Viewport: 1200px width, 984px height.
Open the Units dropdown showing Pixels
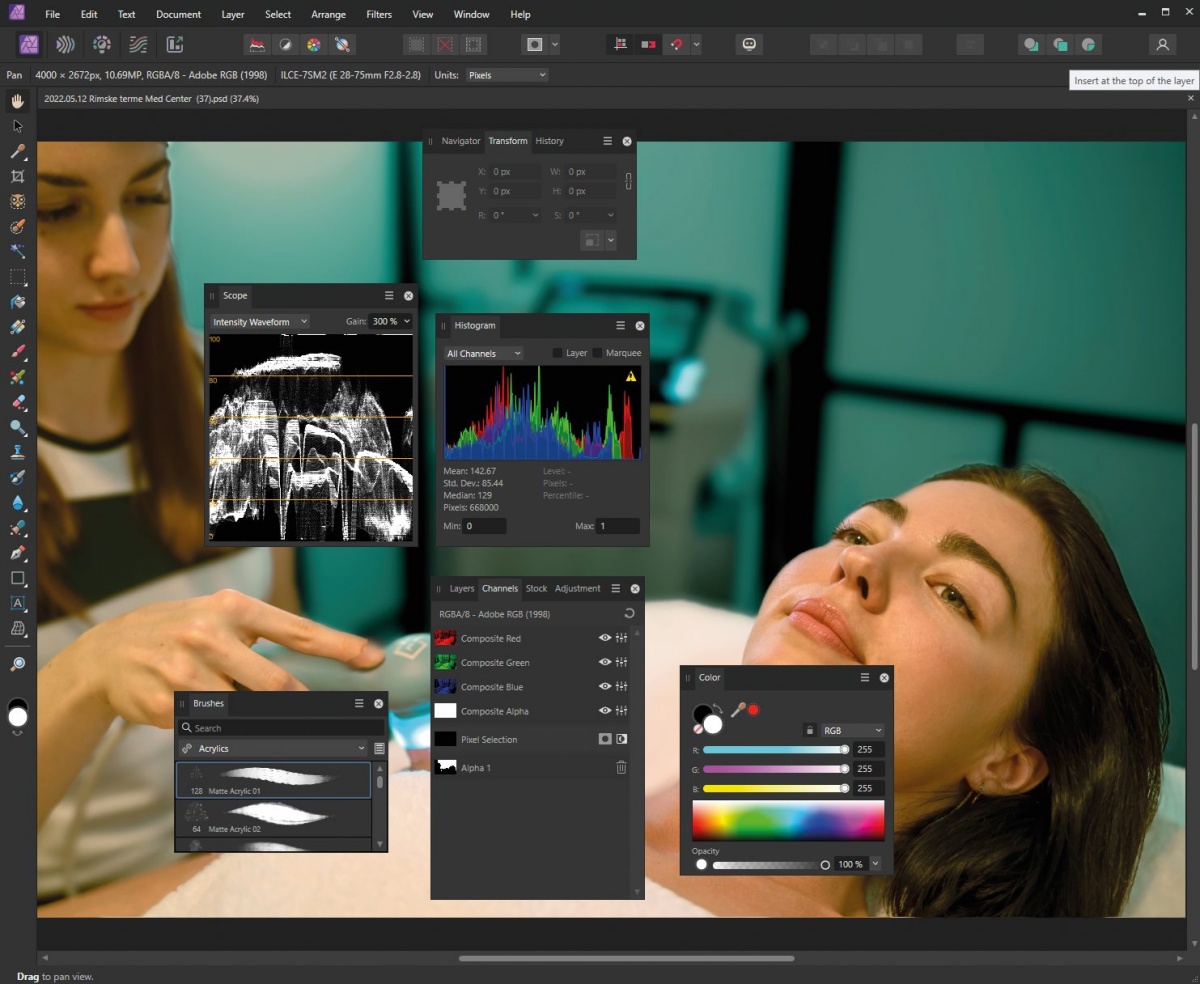click(x=507, y=75)
